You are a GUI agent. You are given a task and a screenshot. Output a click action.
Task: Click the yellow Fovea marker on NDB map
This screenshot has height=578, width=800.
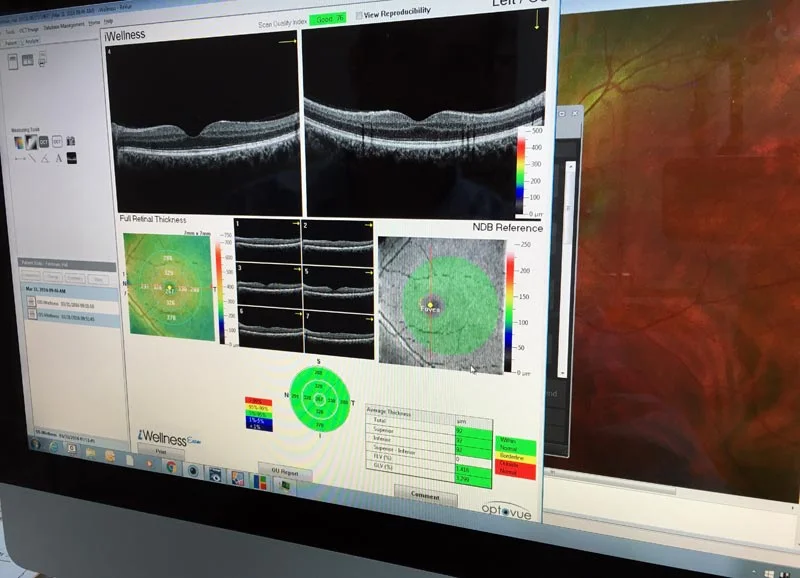[x=430, y=305]
